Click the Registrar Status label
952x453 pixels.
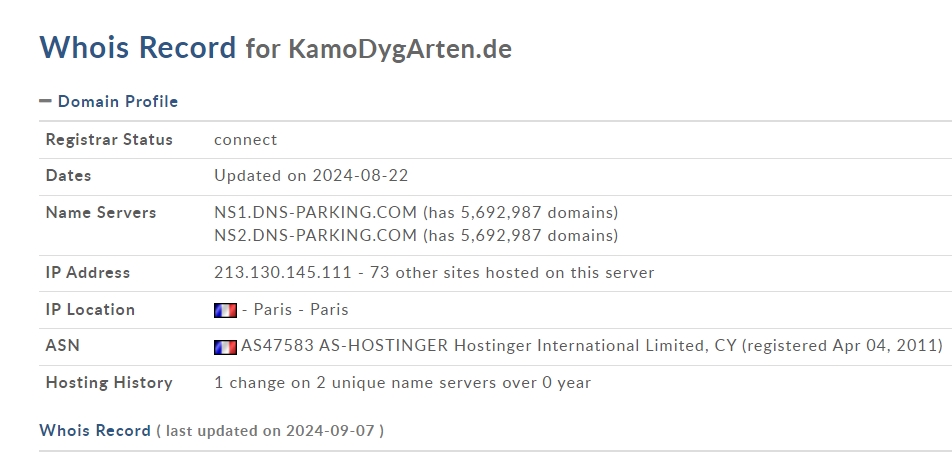click(x=109, y=140)
